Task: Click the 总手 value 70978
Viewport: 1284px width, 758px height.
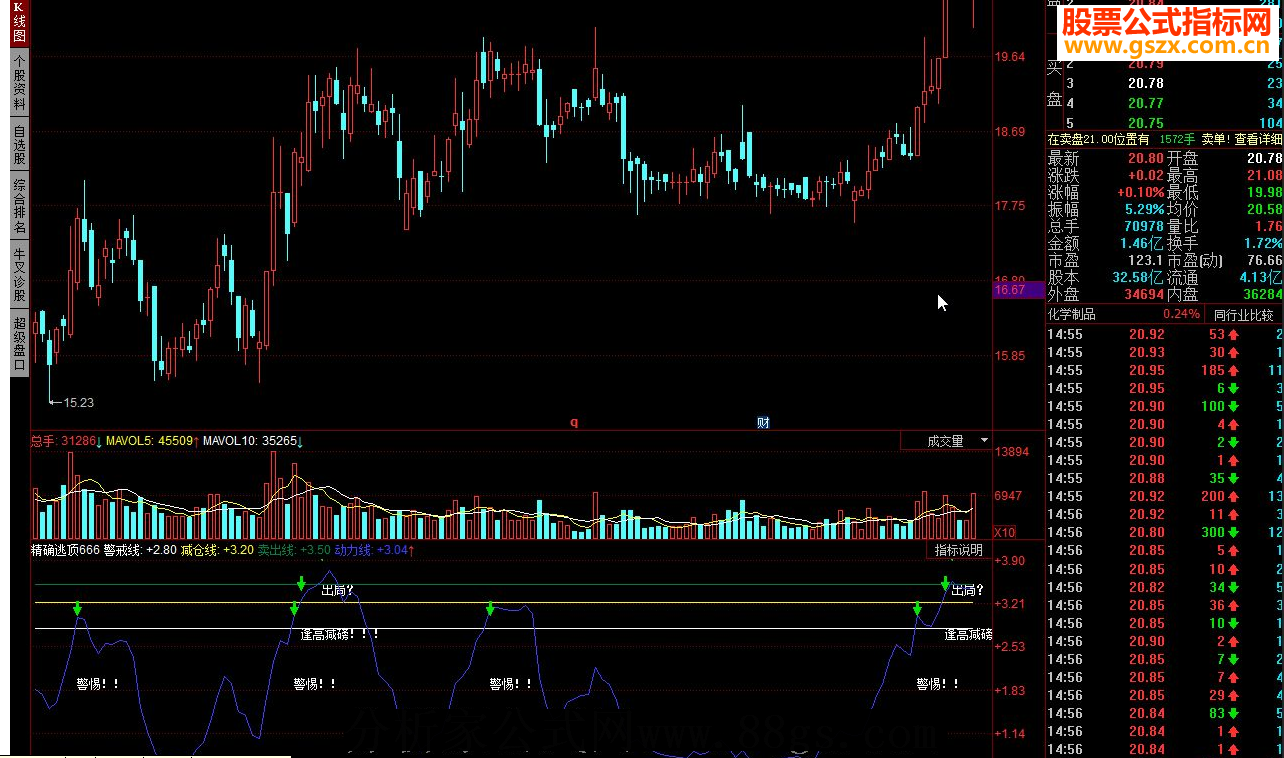Action: pos(1144,227)
